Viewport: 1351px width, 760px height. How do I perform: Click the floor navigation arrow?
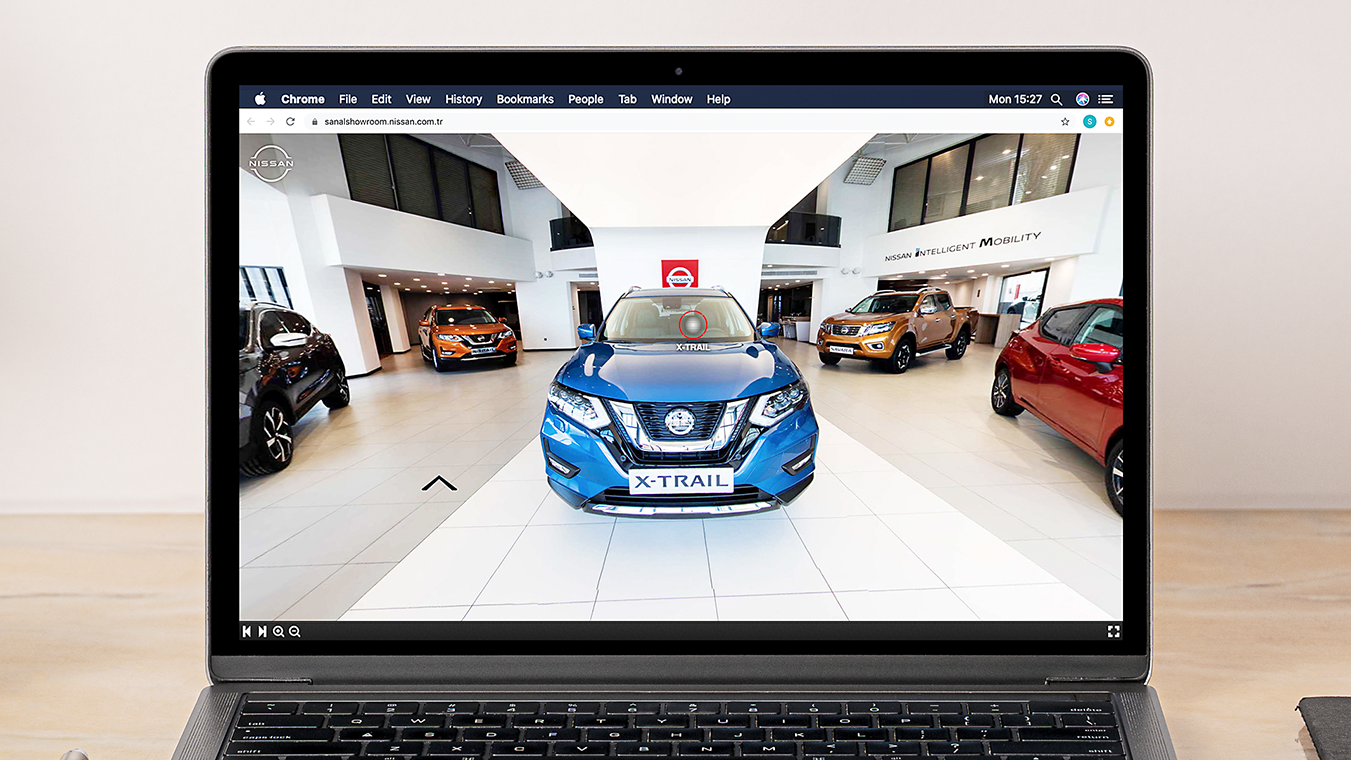click(439, 483)
